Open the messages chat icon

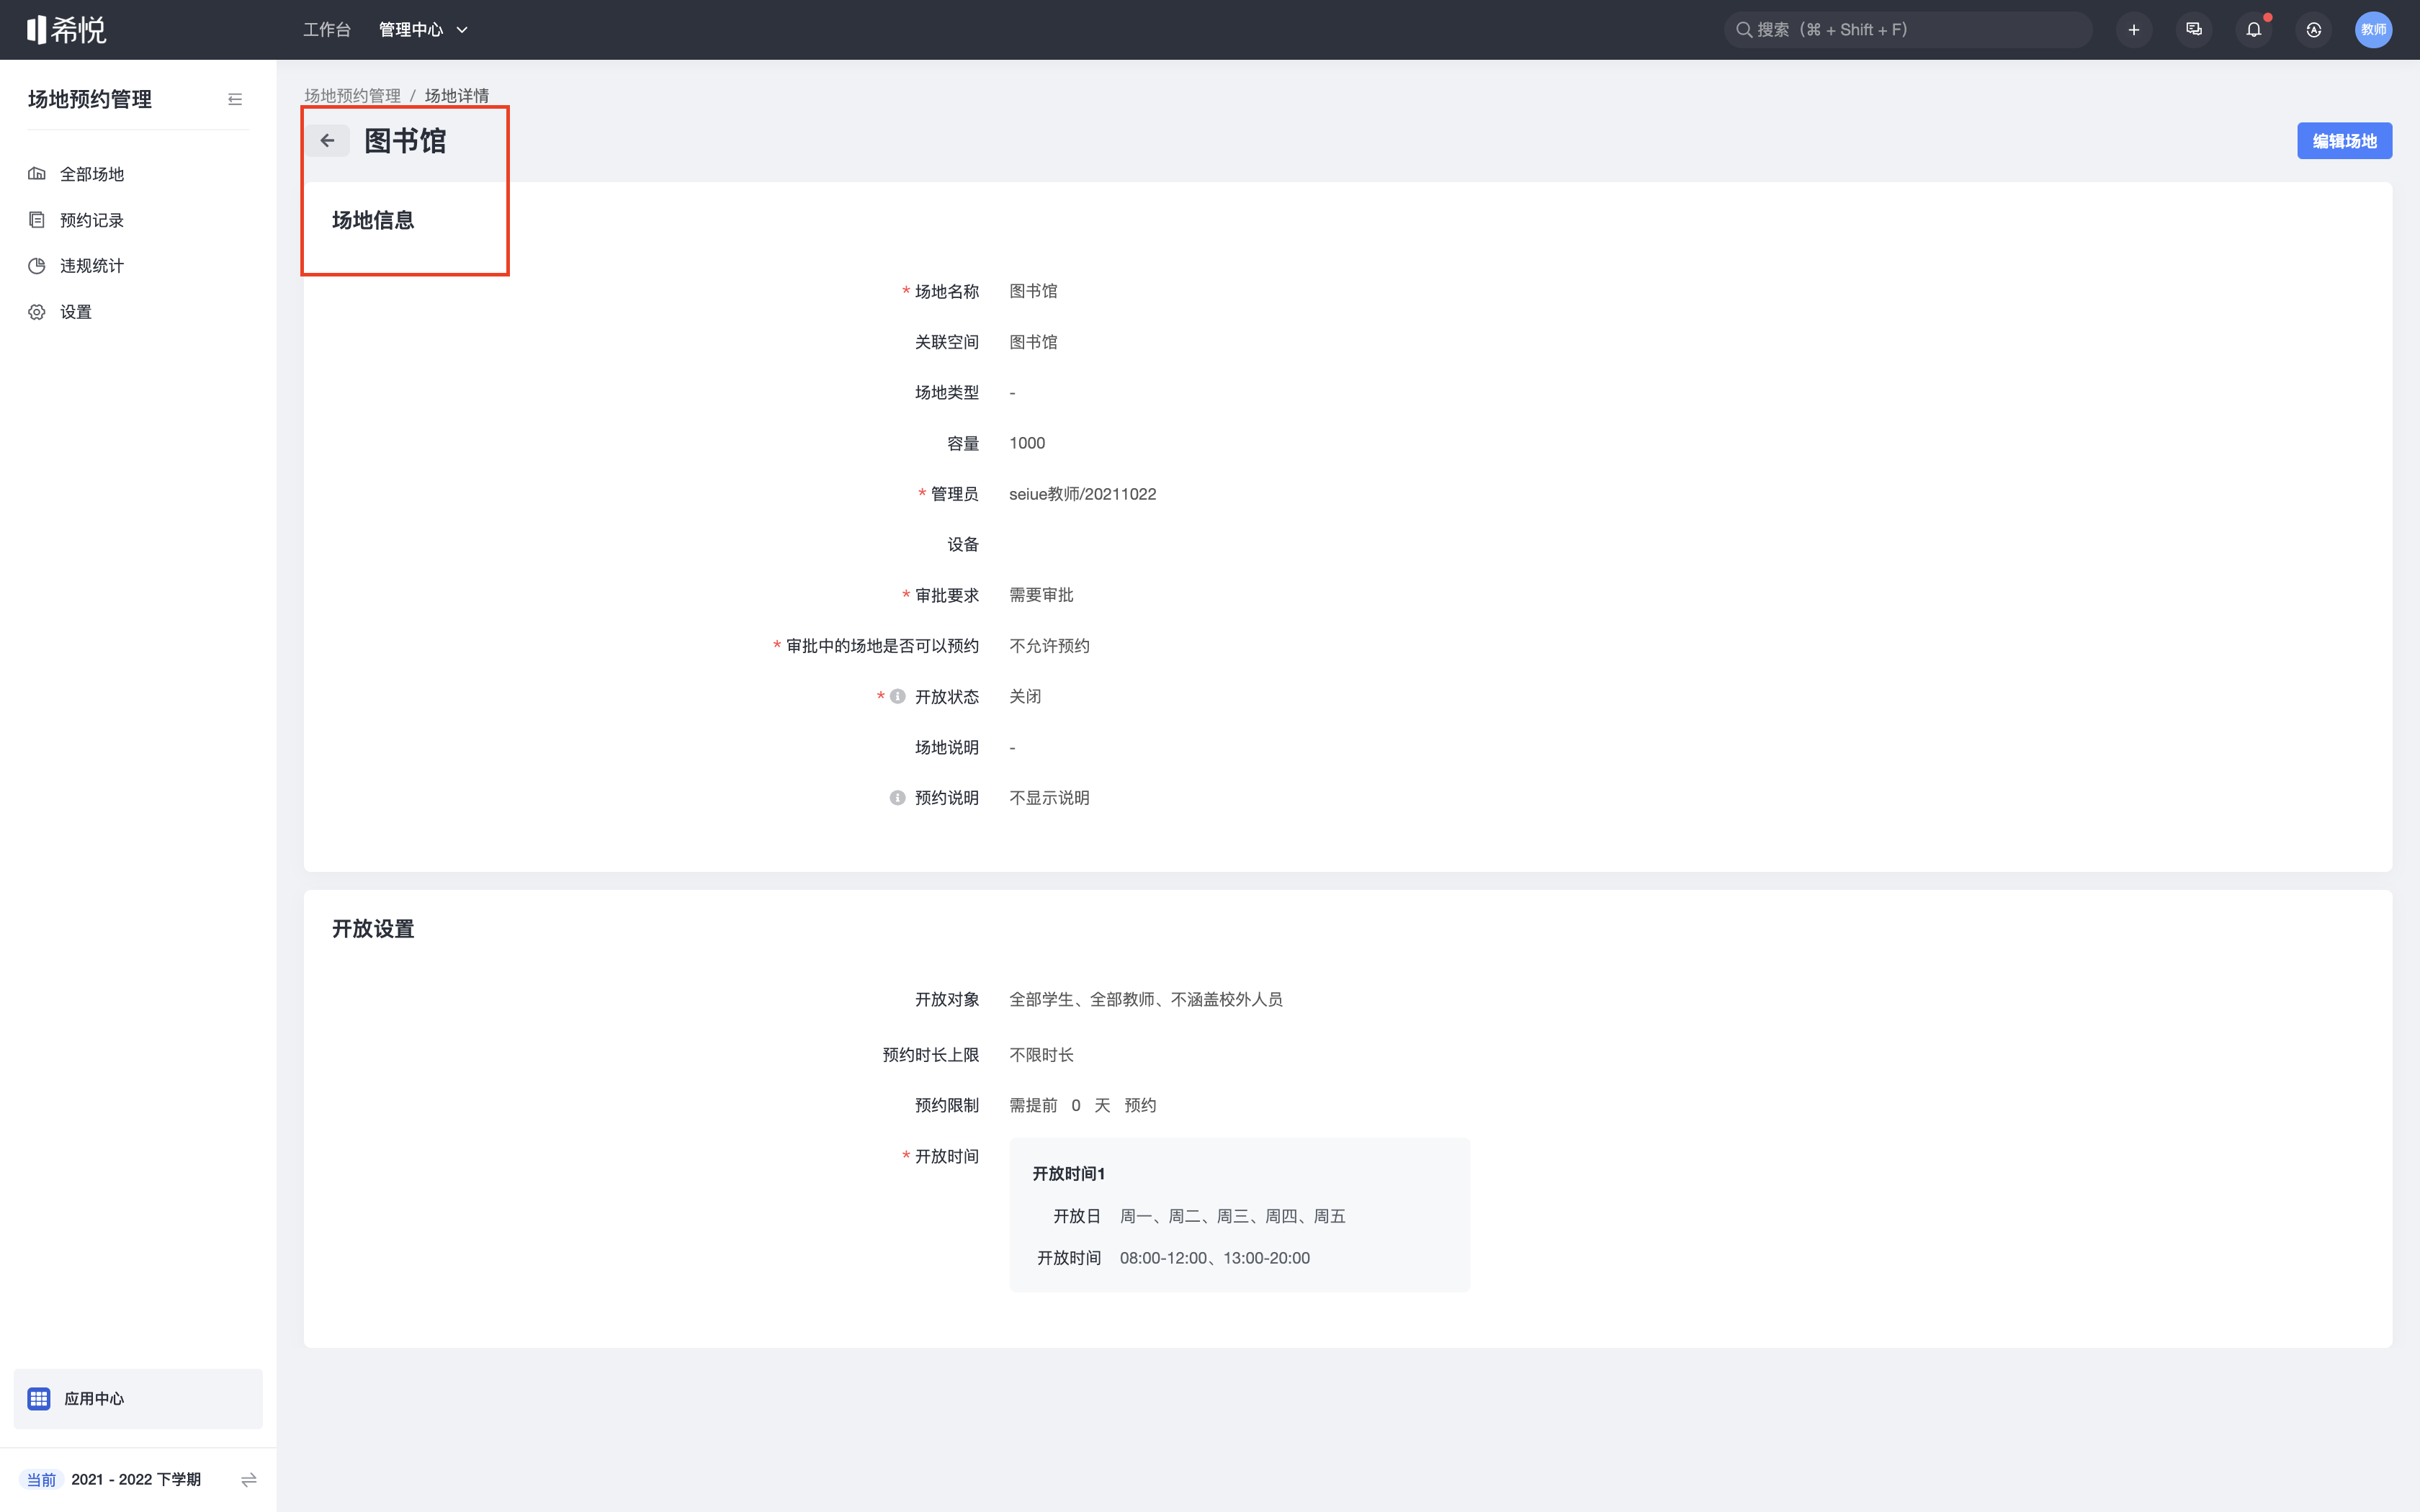[x=2194, y=30]
